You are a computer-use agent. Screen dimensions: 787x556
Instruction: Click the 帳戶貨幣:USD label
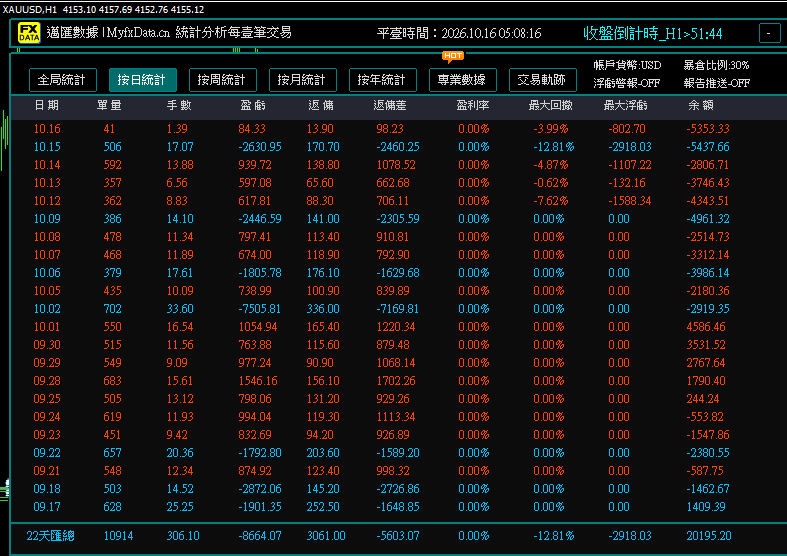[627, 65]
